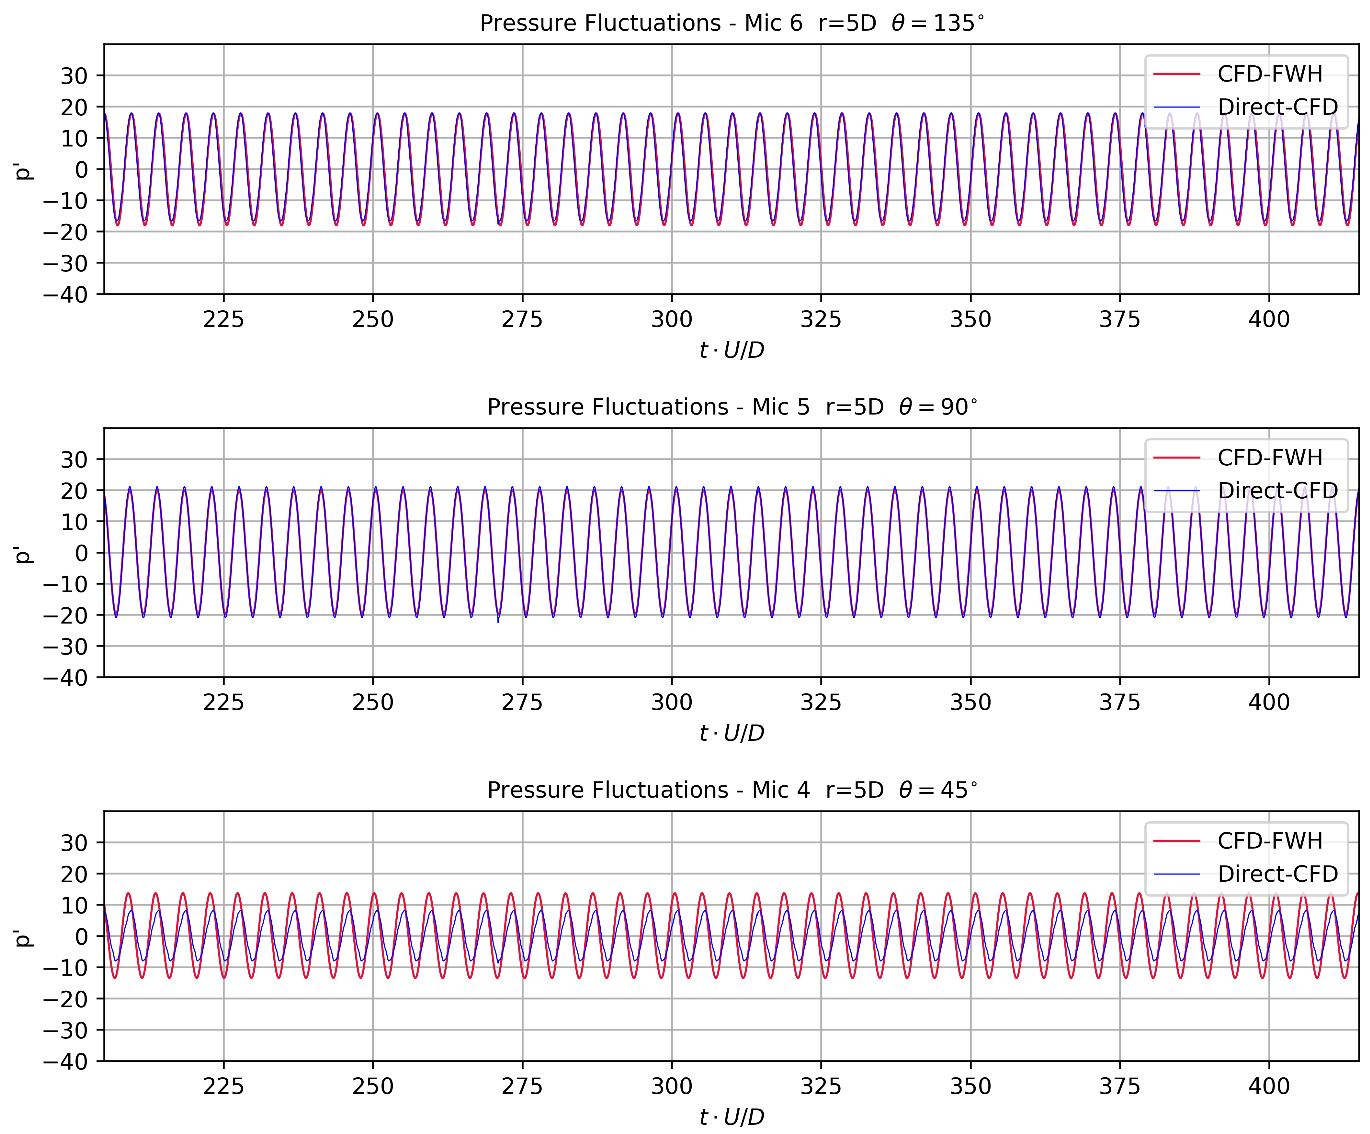Click the 400 x-axis tick label in Mic 4 plot
This screenshot has width=1370, height=1134.
click(1268, 1087)
